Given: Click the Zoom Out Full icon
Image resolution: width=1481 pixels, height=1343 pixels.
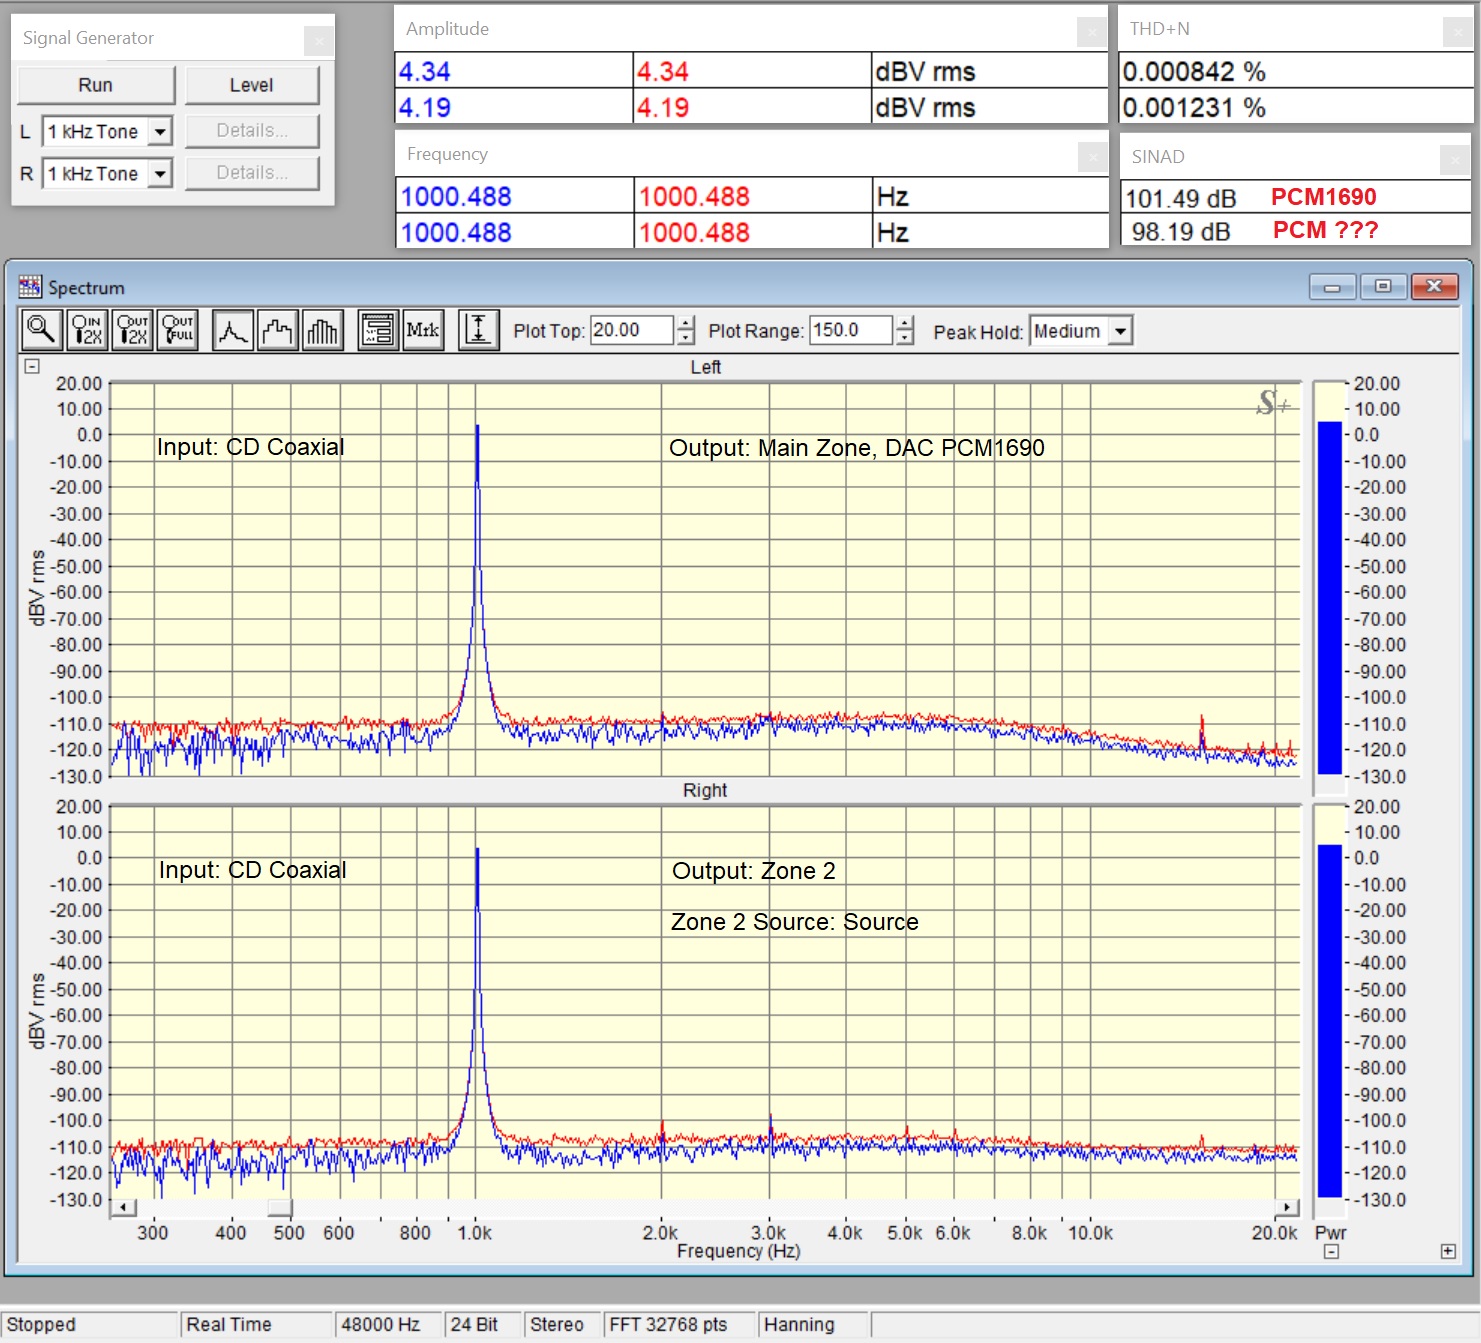Looking at the screenshot, I should 178,329.
